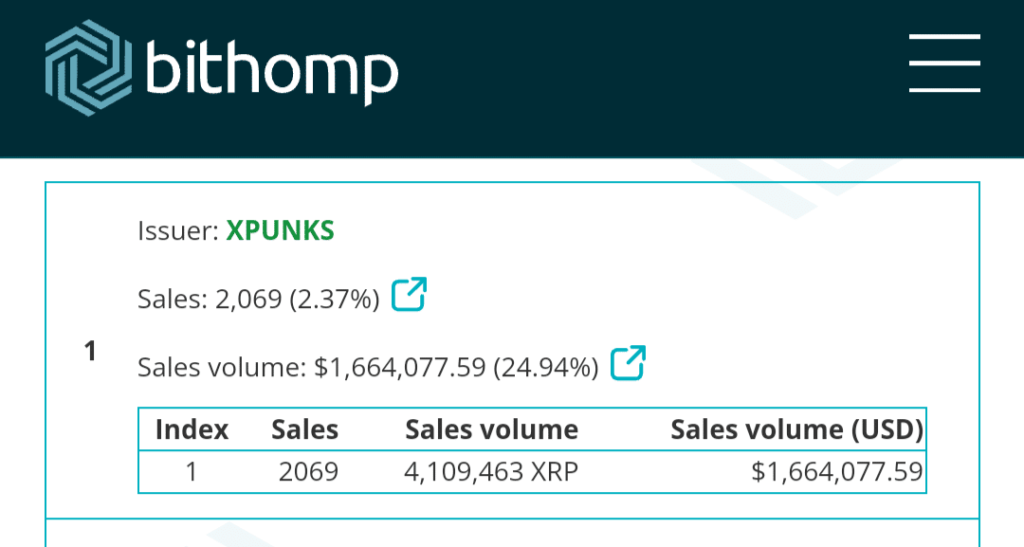The width and height of the screenshot is (1024, 547).
Task: Click the bithomp wordmark text
Action: 272,68
